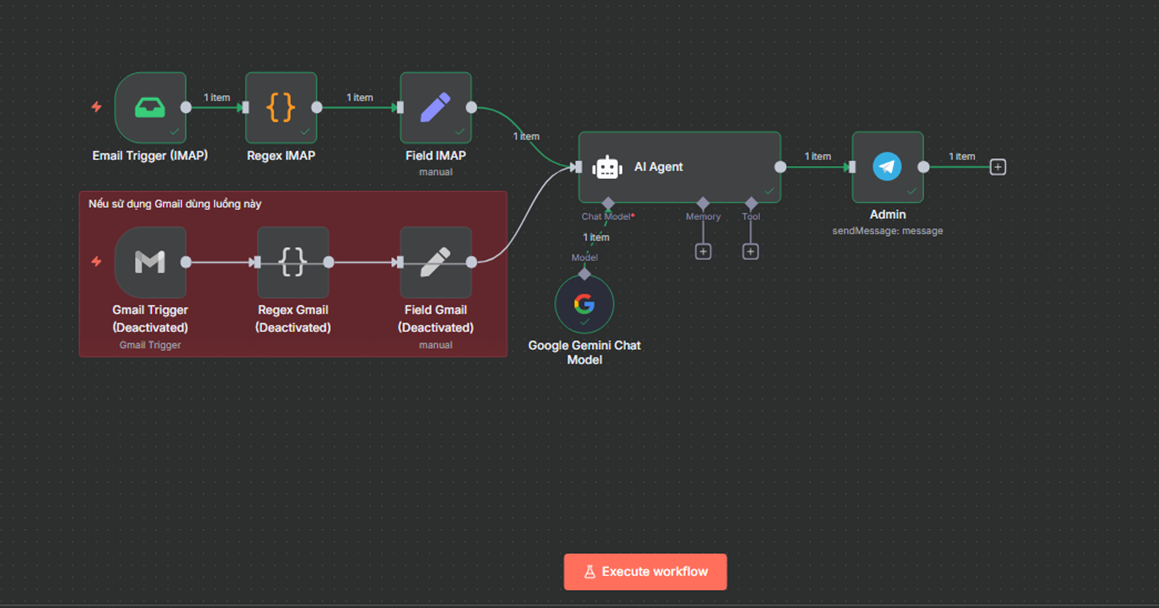Click the Email Trigger output connector dot

click(x=186, y=108)
